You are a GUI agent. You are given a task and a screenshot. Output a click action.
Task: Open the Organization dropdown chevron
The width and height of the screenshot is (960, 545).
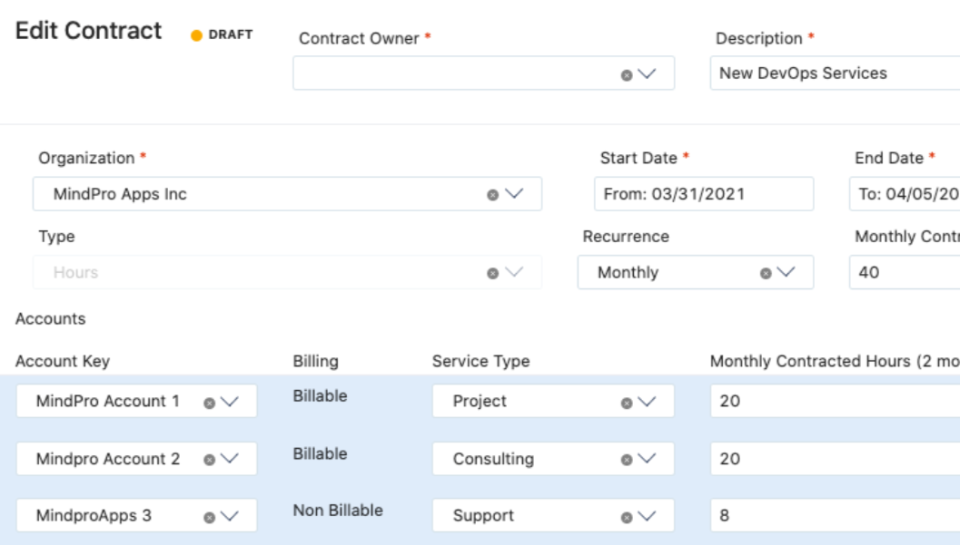(x=514, y=194)
